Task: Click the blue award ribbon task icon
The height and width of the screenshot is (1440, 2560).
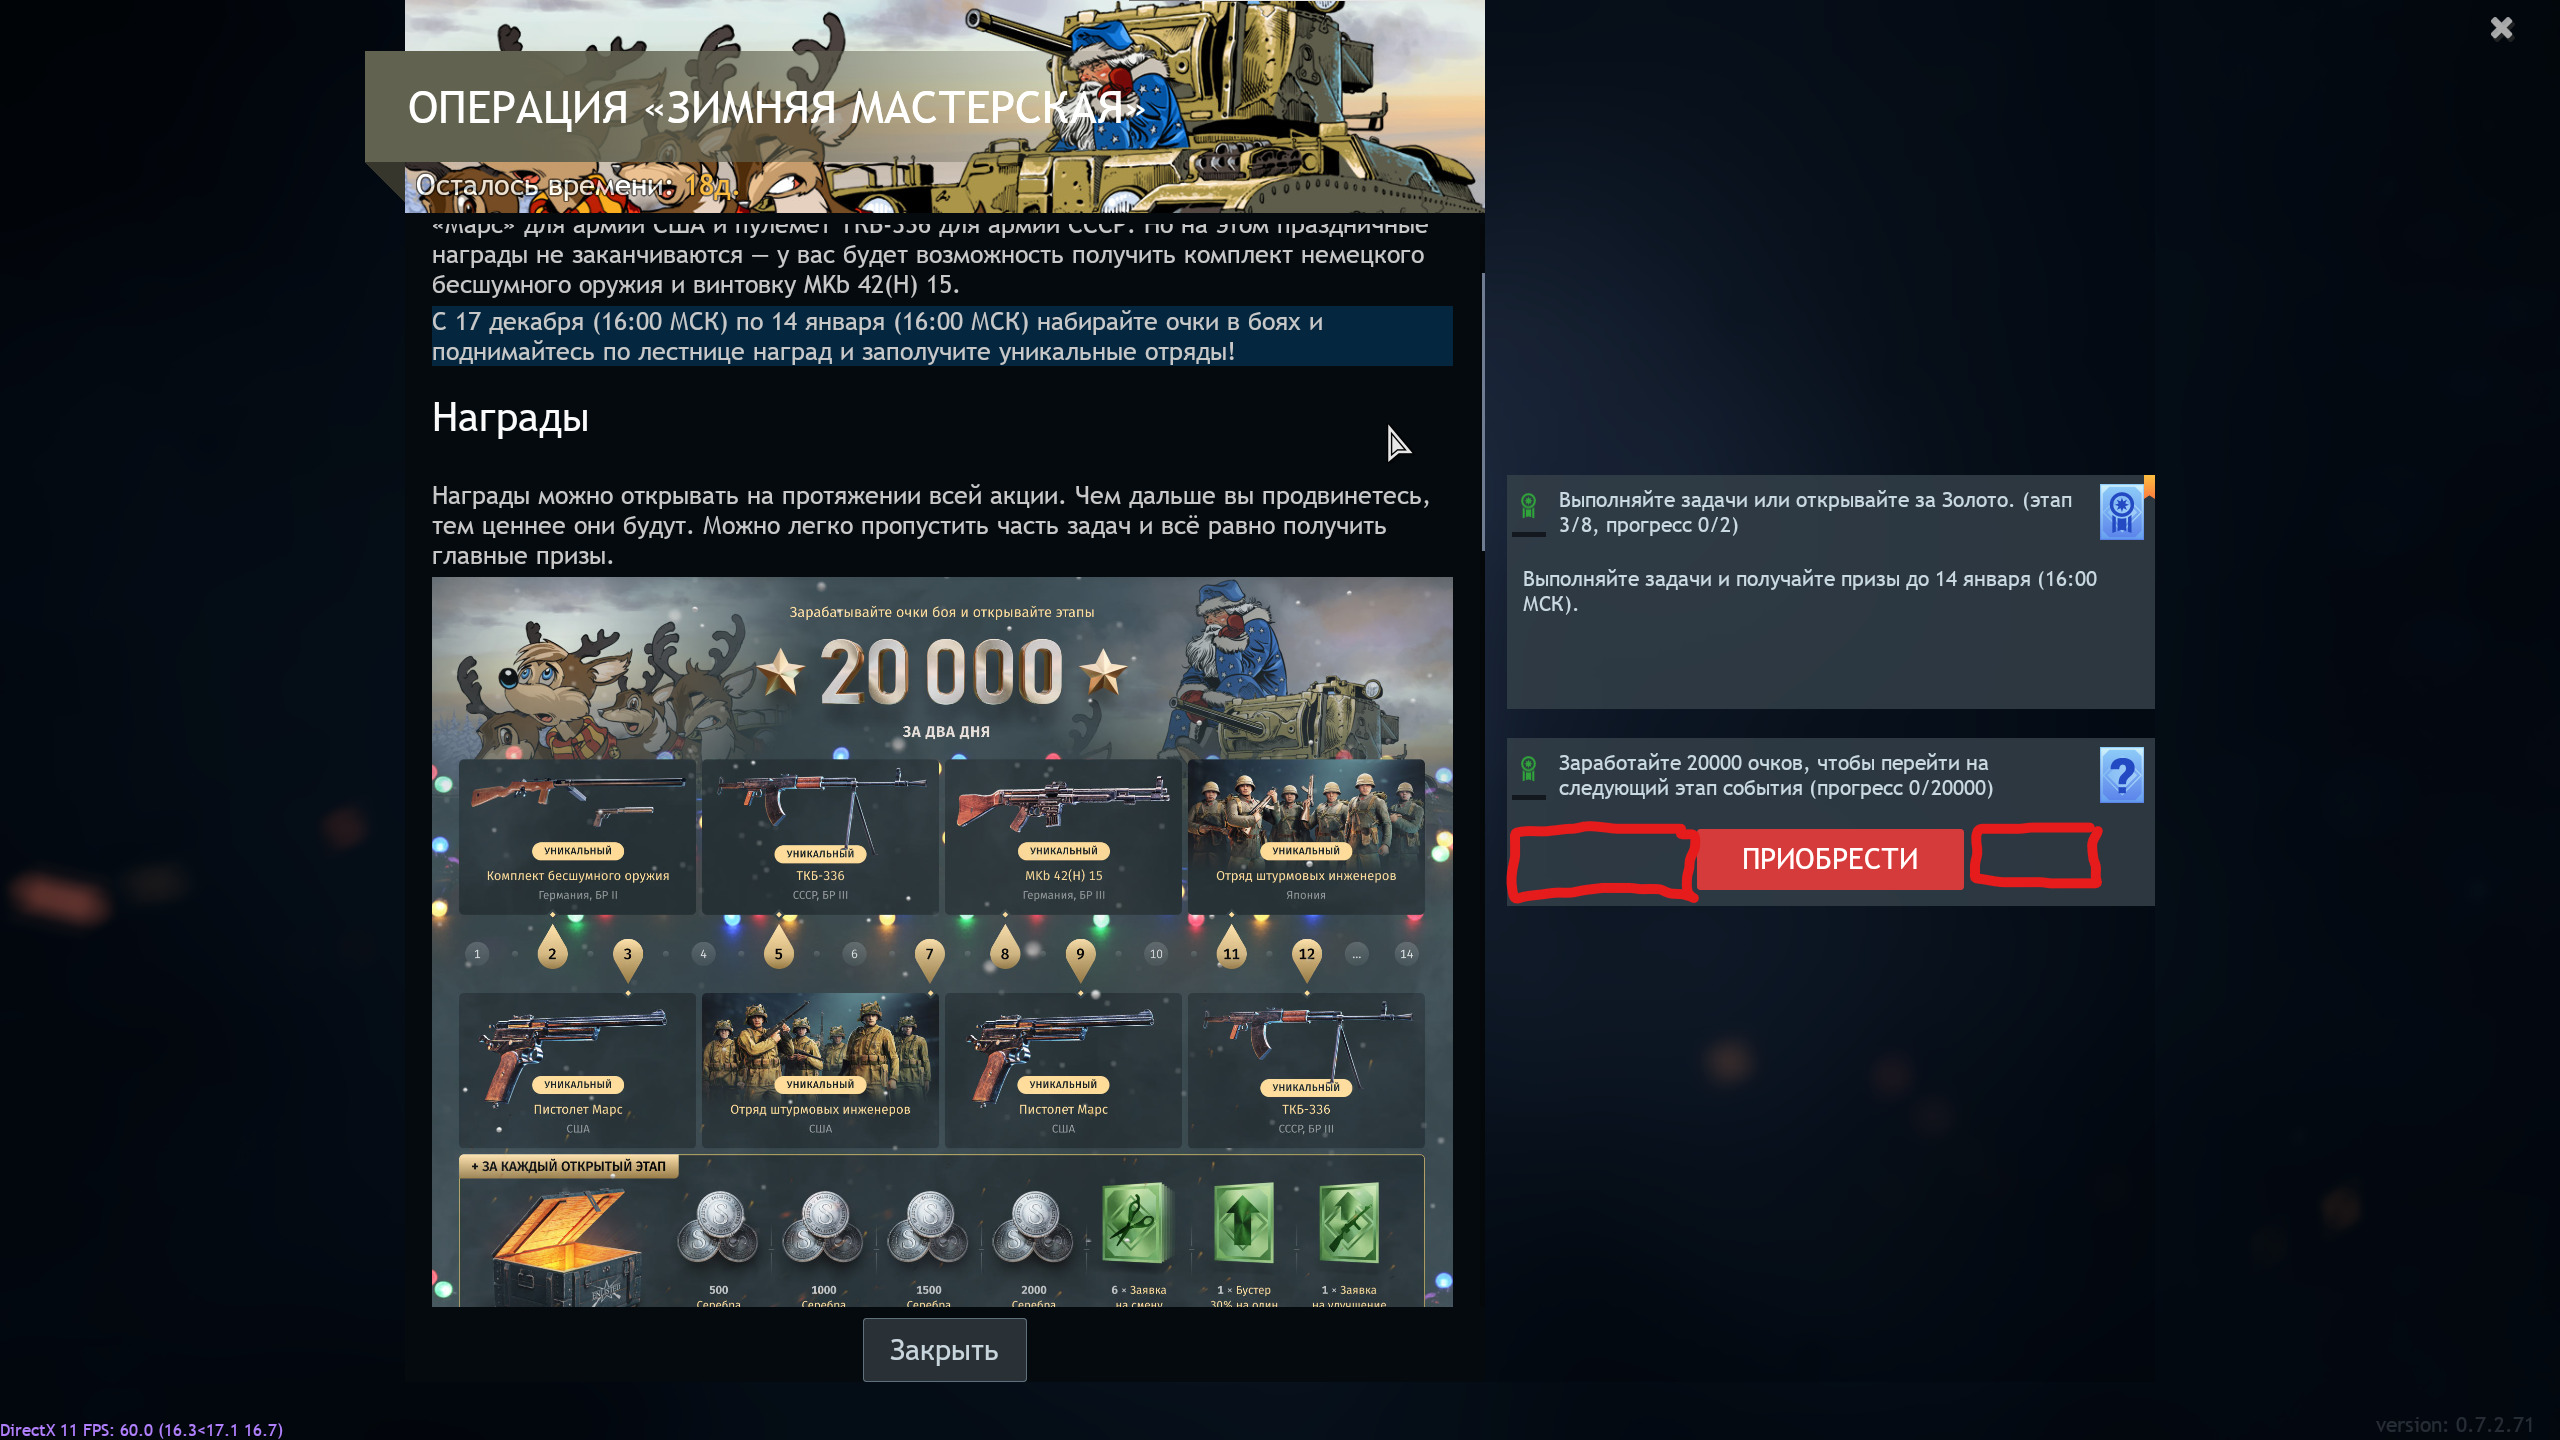Action: click(x=2121, y=512)
